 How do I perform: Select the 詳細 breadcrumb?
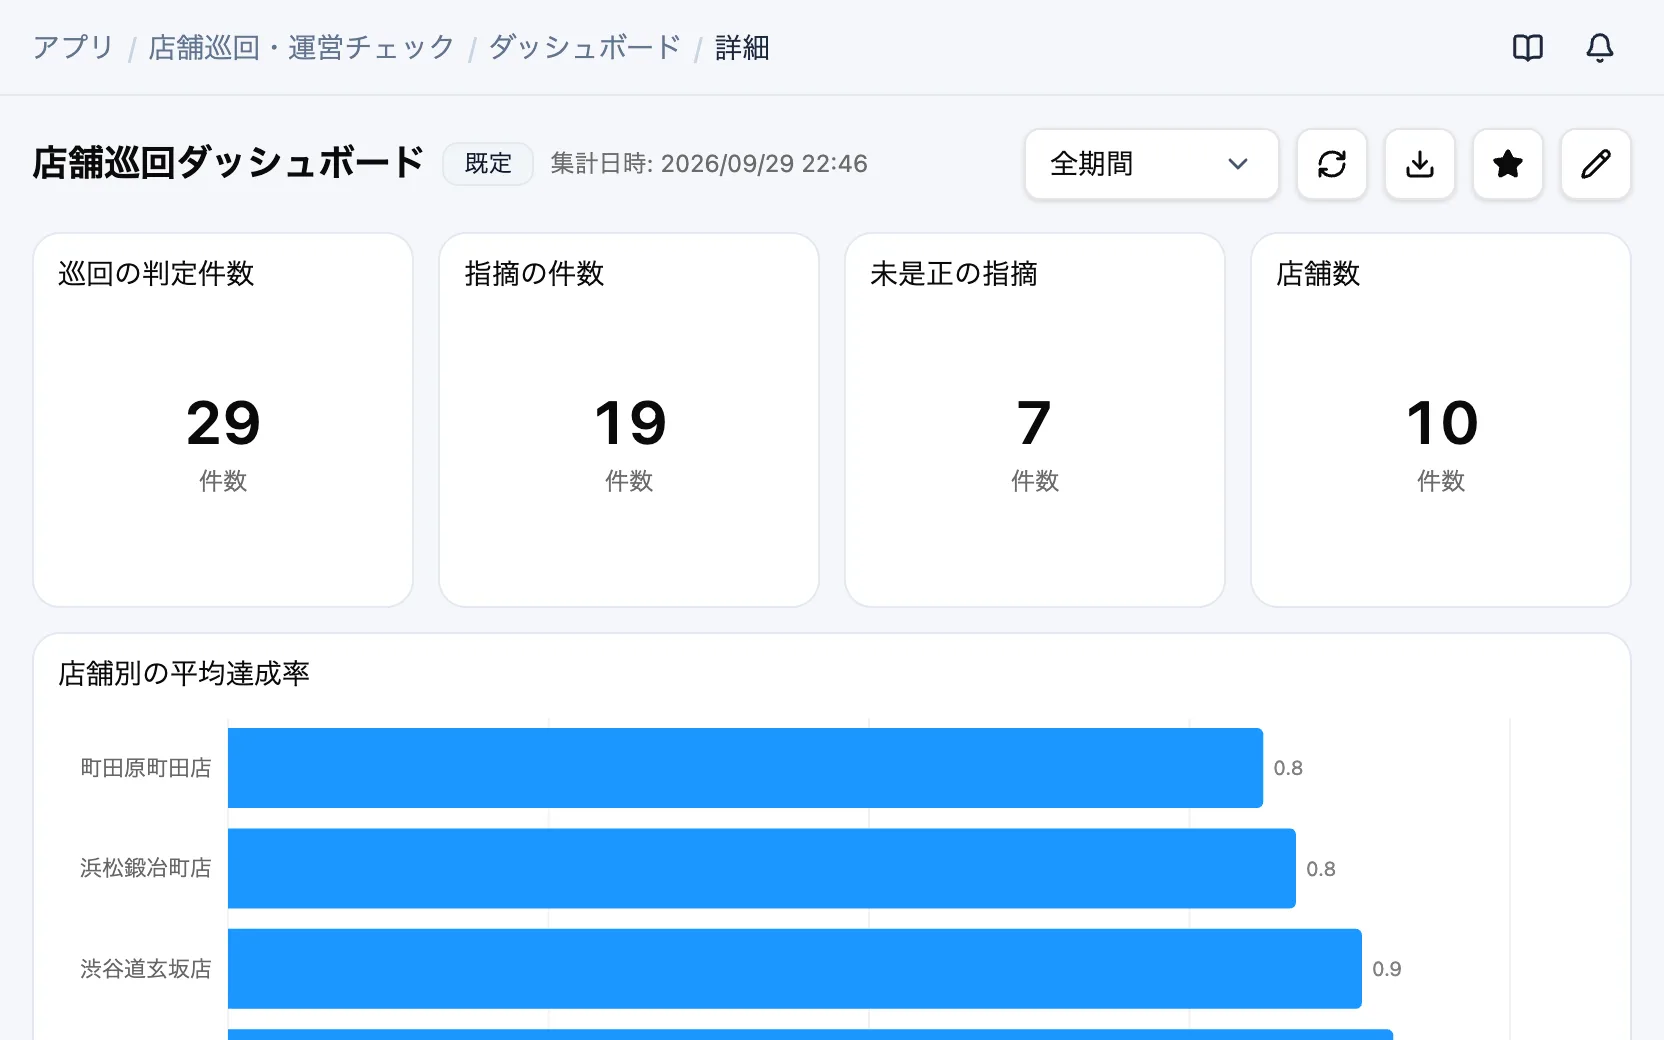tap(742, 47)
